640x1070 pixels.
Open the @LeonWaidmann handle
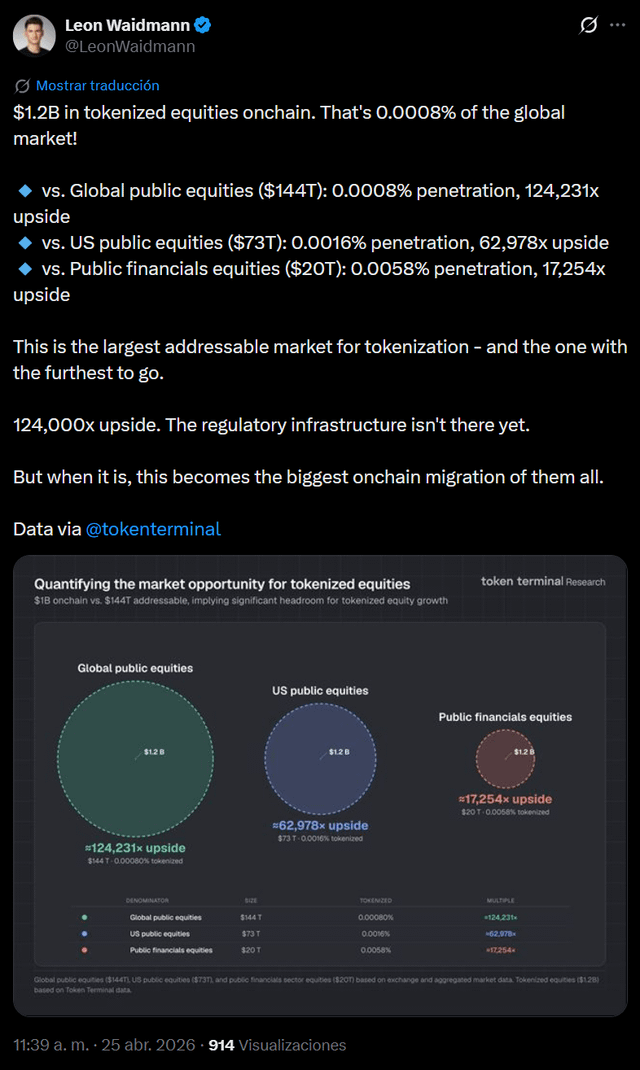click(130, 46)
